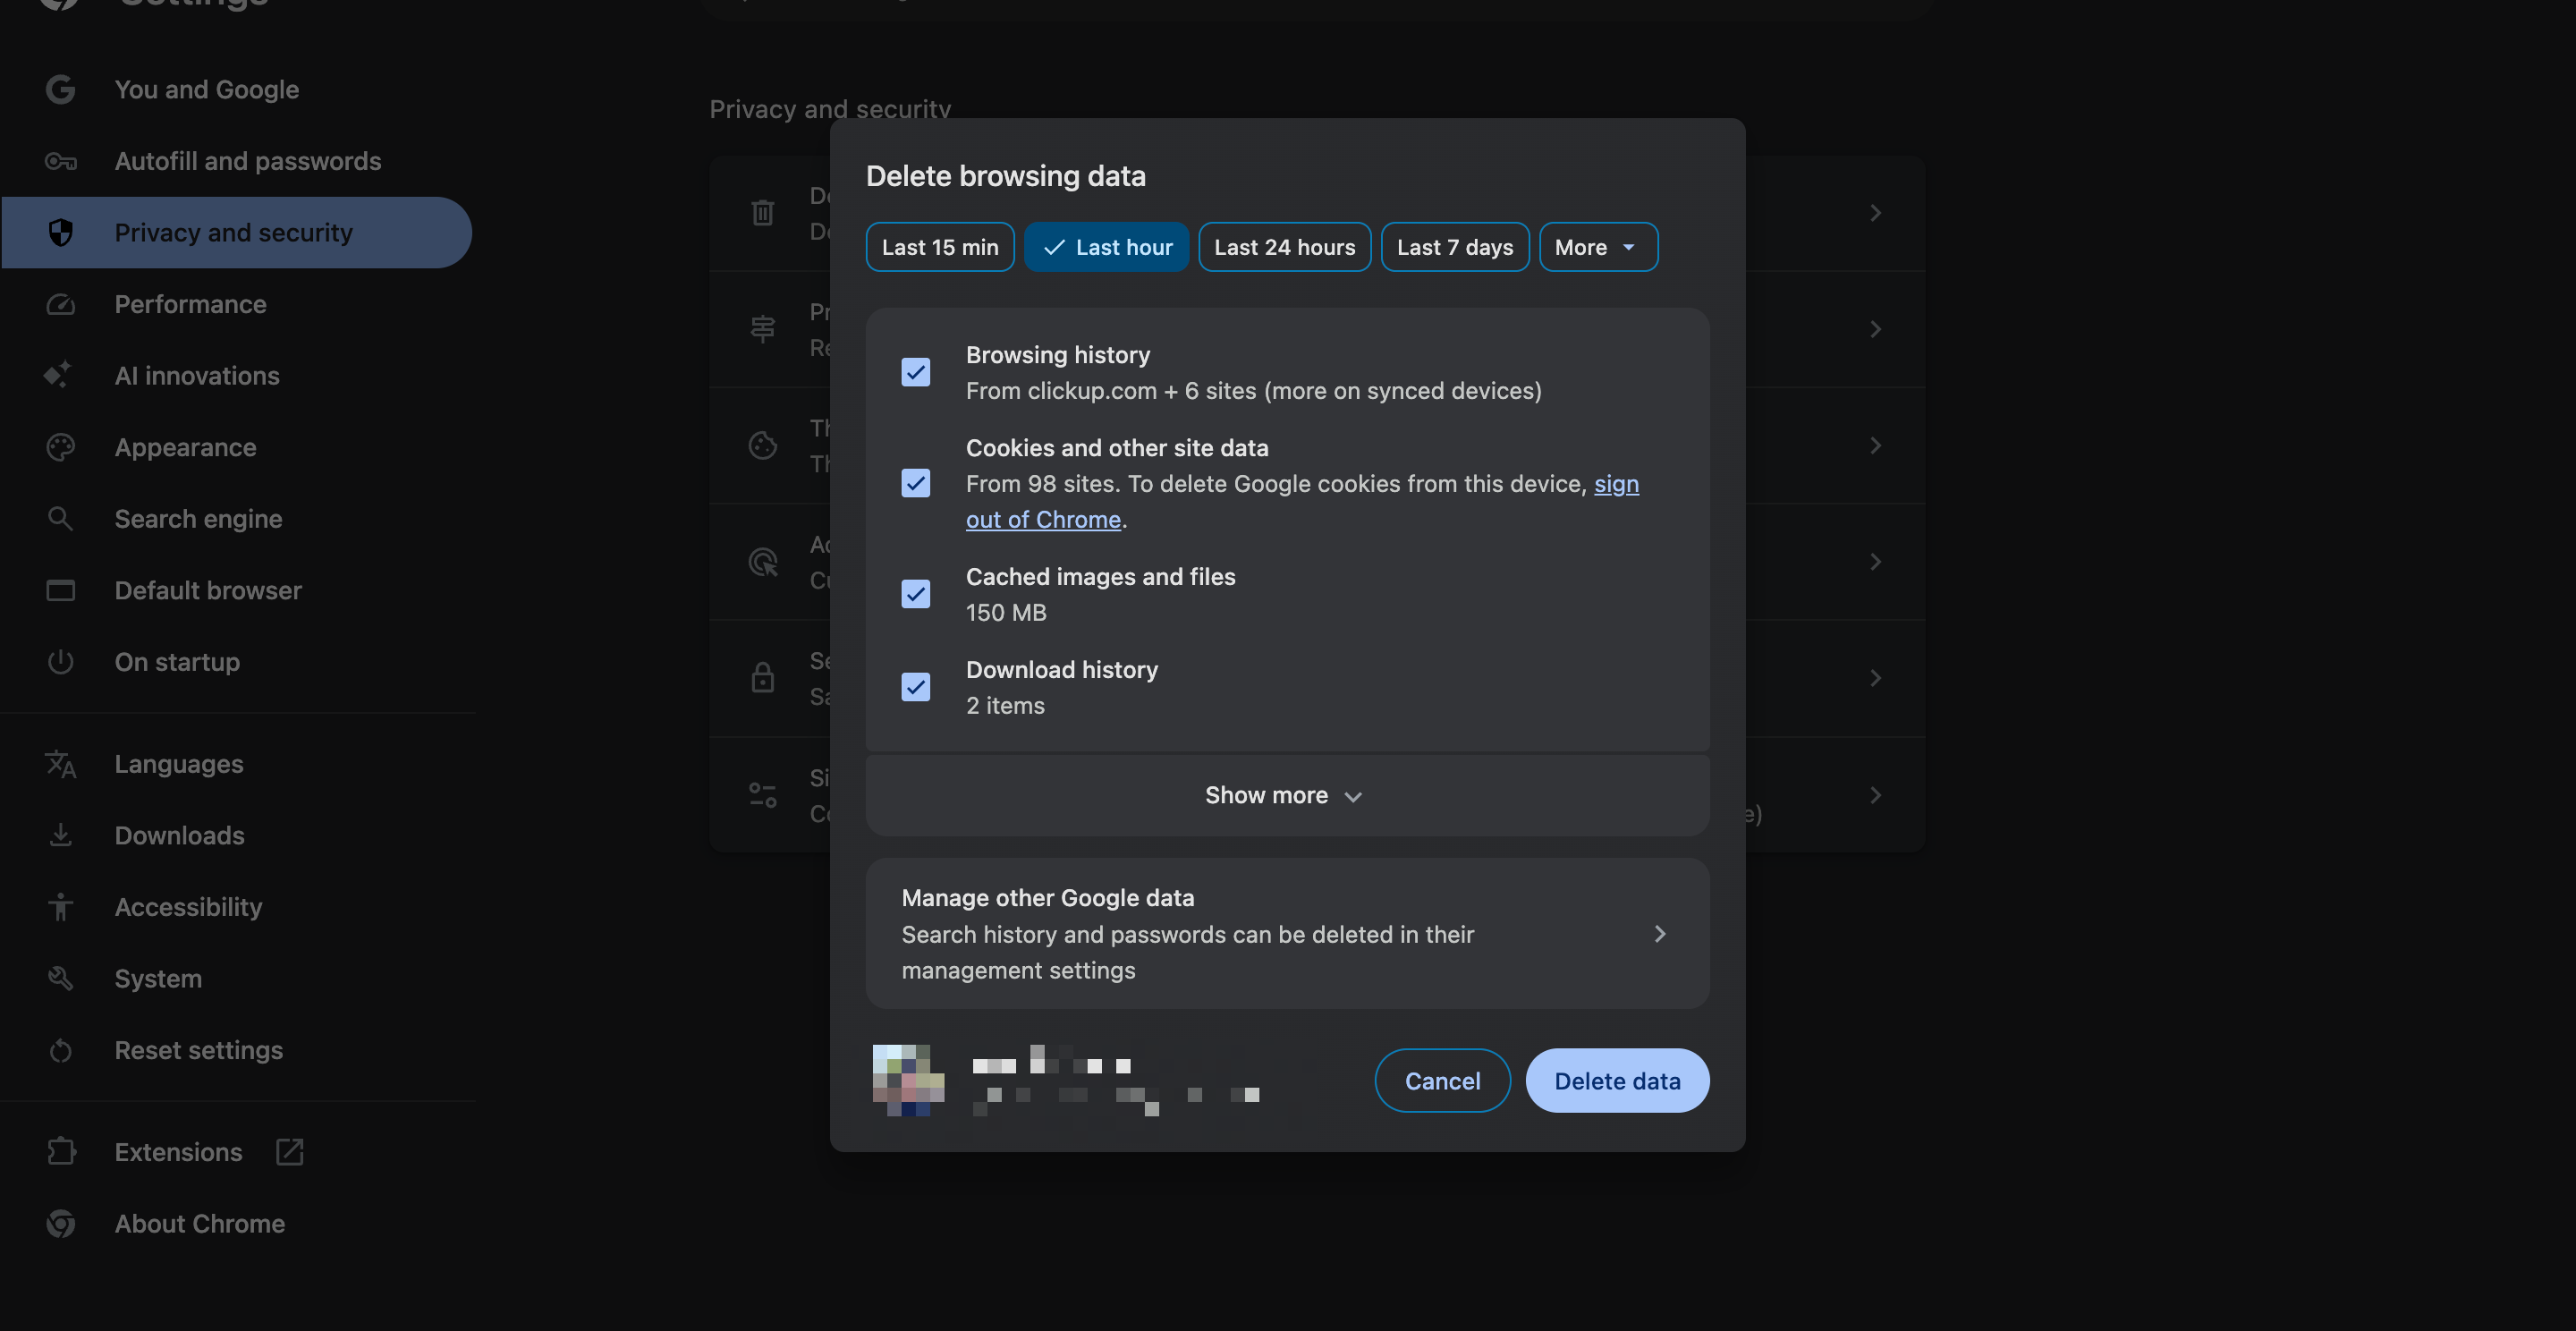This screenshot has width=2576, height=1331.
Task: Click the Performance speedometer icon
Action: click(60, 304)
